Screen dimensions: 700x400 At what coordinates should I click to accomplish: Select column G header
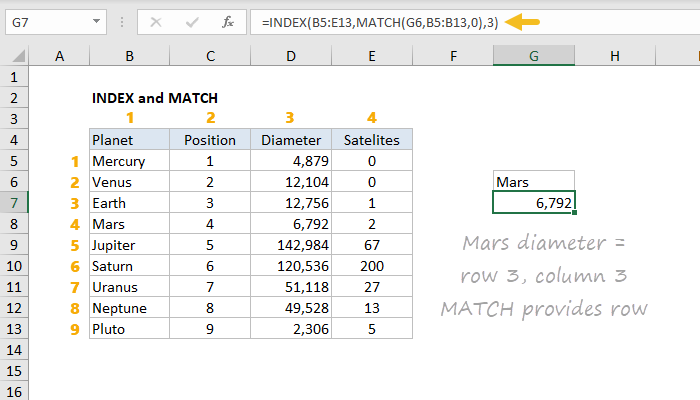pyautogui.click(x=533, y=56)
